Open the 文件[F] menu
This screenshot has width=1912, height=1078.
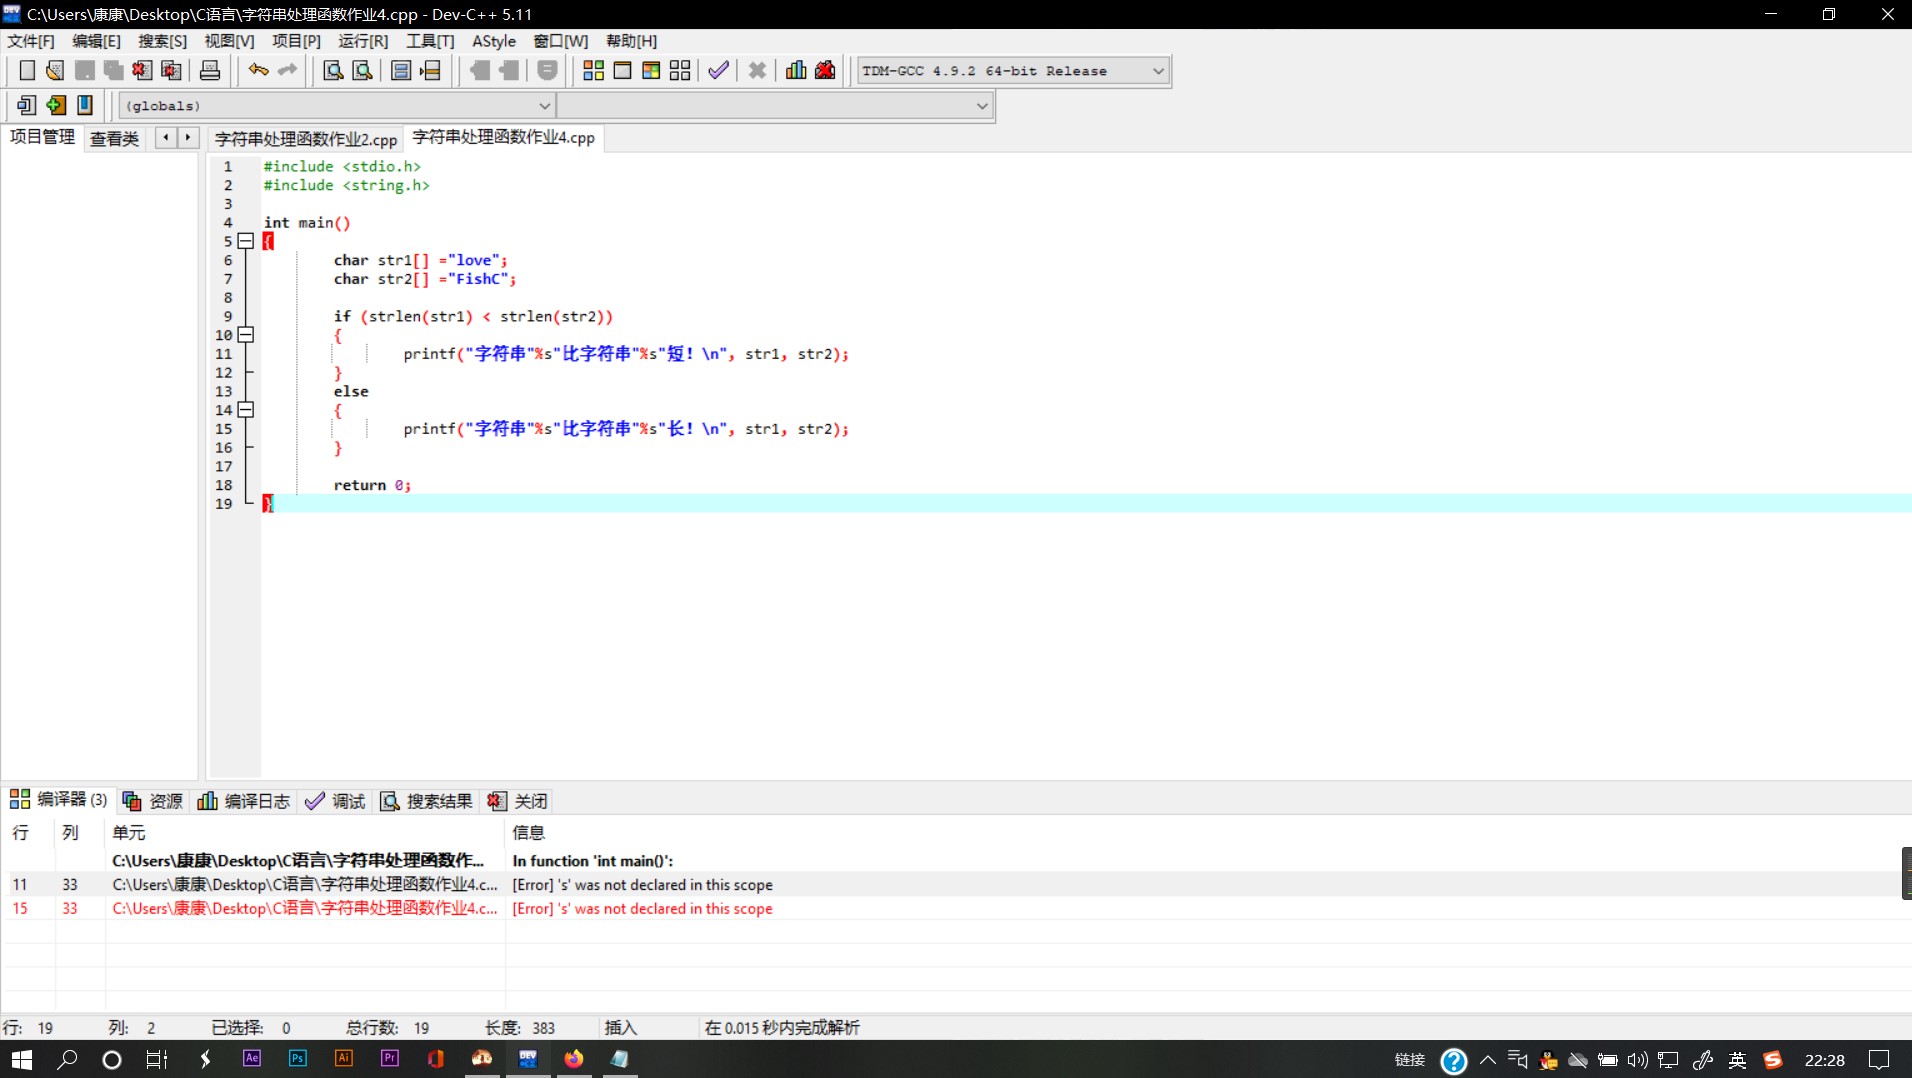pyautogui.click(x=31, y=41)
